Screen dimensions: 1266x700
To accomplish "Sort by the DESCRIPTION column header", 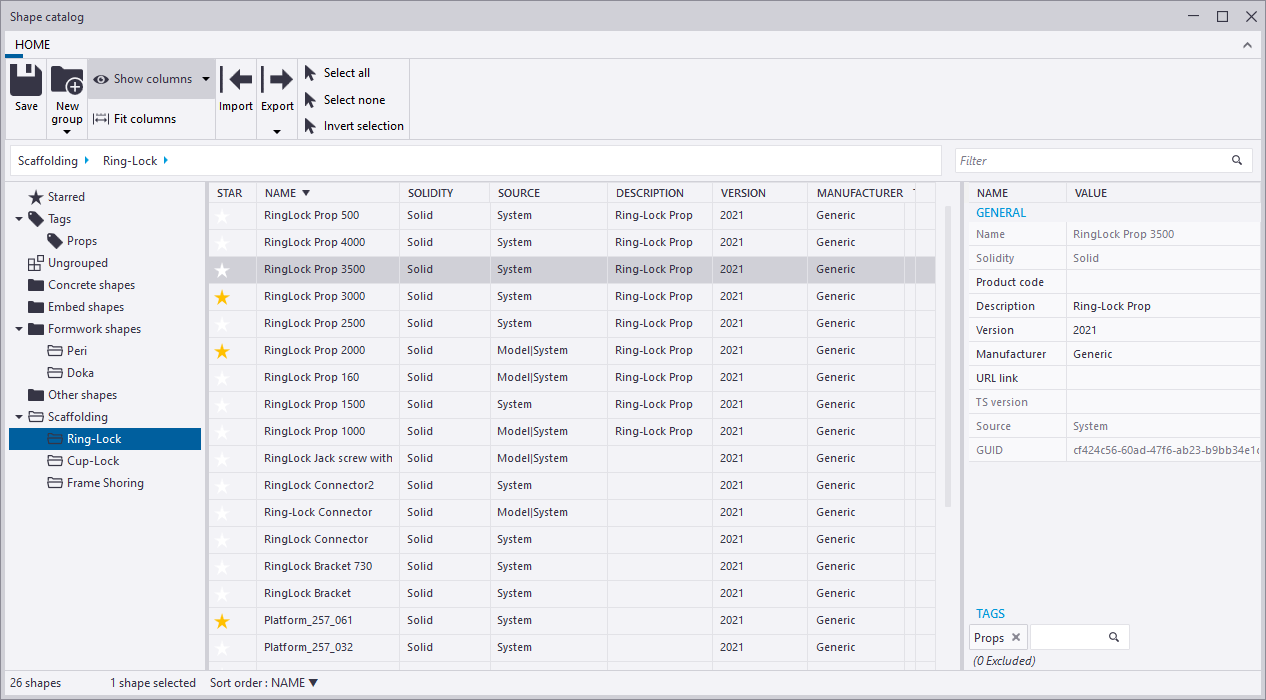I will 660,193.
